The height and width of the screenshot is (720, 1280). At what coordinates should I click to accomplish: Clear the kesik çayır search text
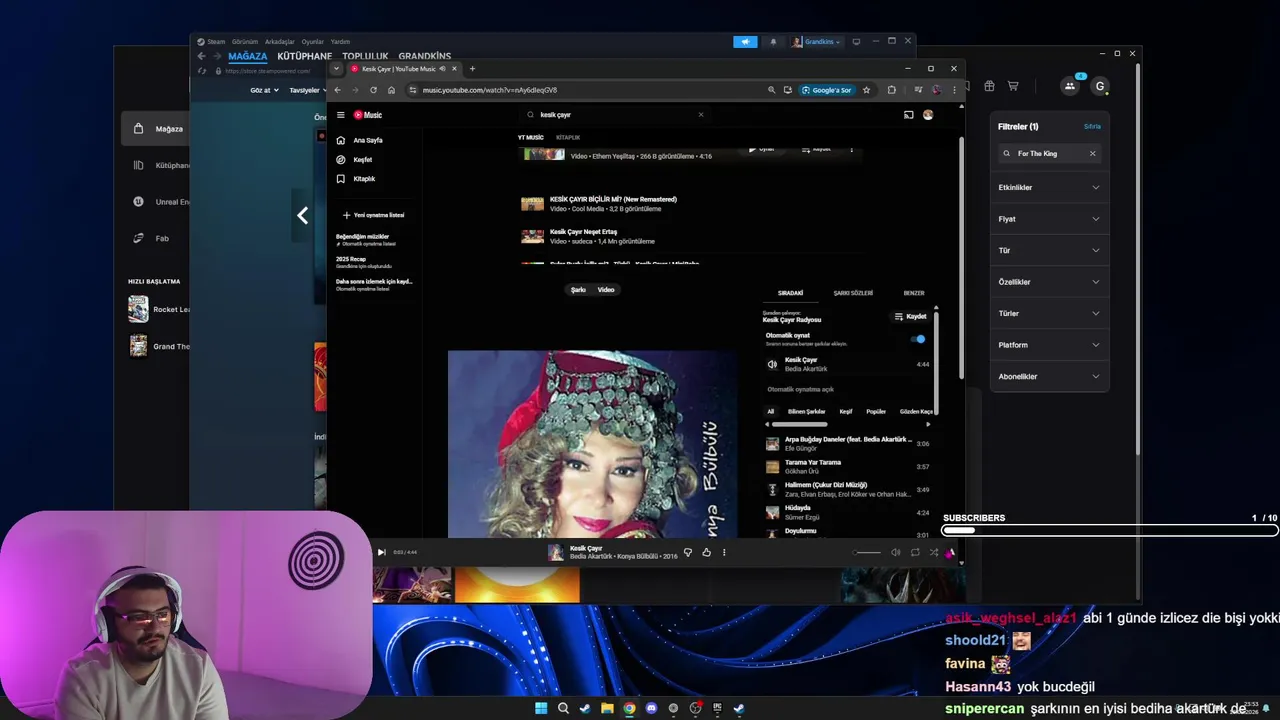tap(700, 115)
